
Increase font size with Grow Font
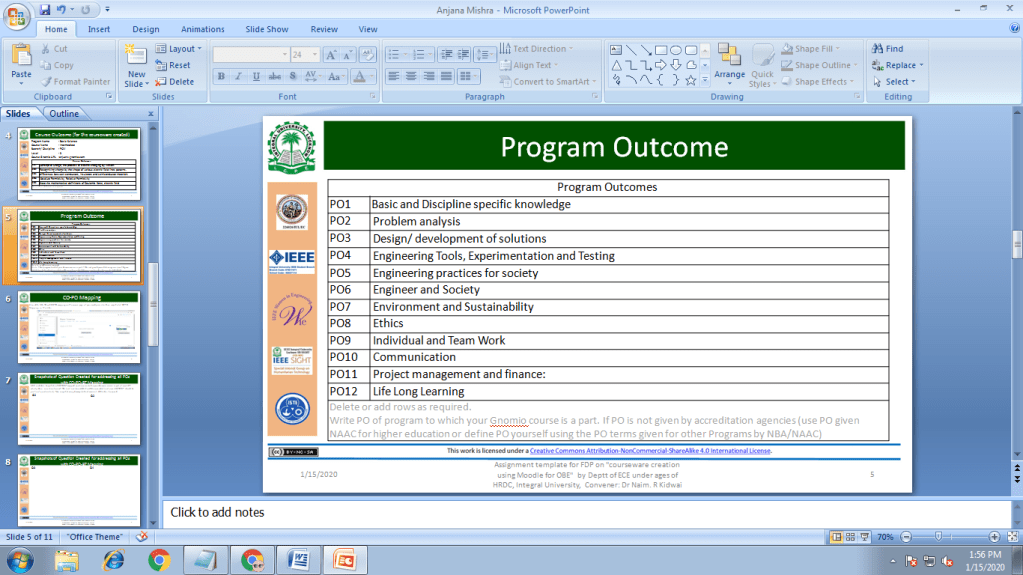pos(331,55)
